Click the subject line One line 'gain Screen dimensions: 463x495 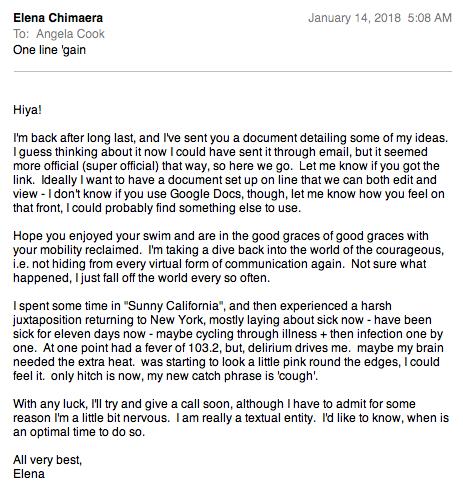click(x=49, y=50)
